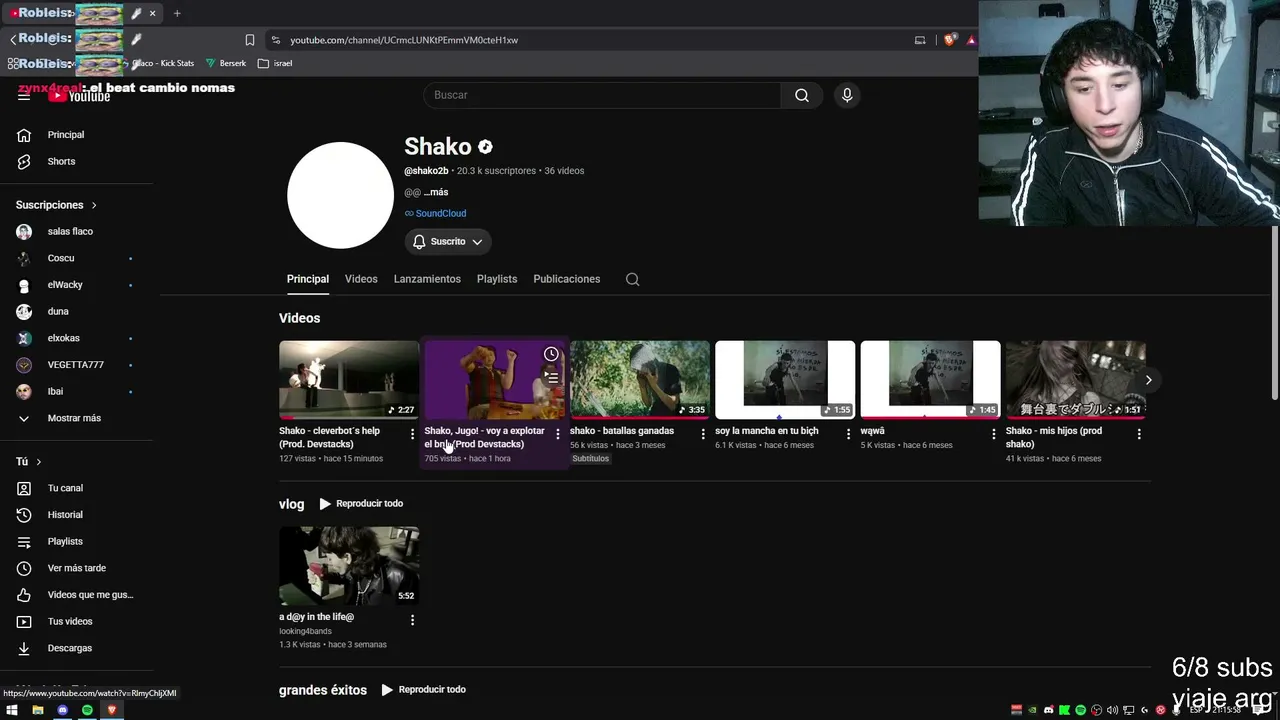Open options for voy a explotar video

coord(557,434)
